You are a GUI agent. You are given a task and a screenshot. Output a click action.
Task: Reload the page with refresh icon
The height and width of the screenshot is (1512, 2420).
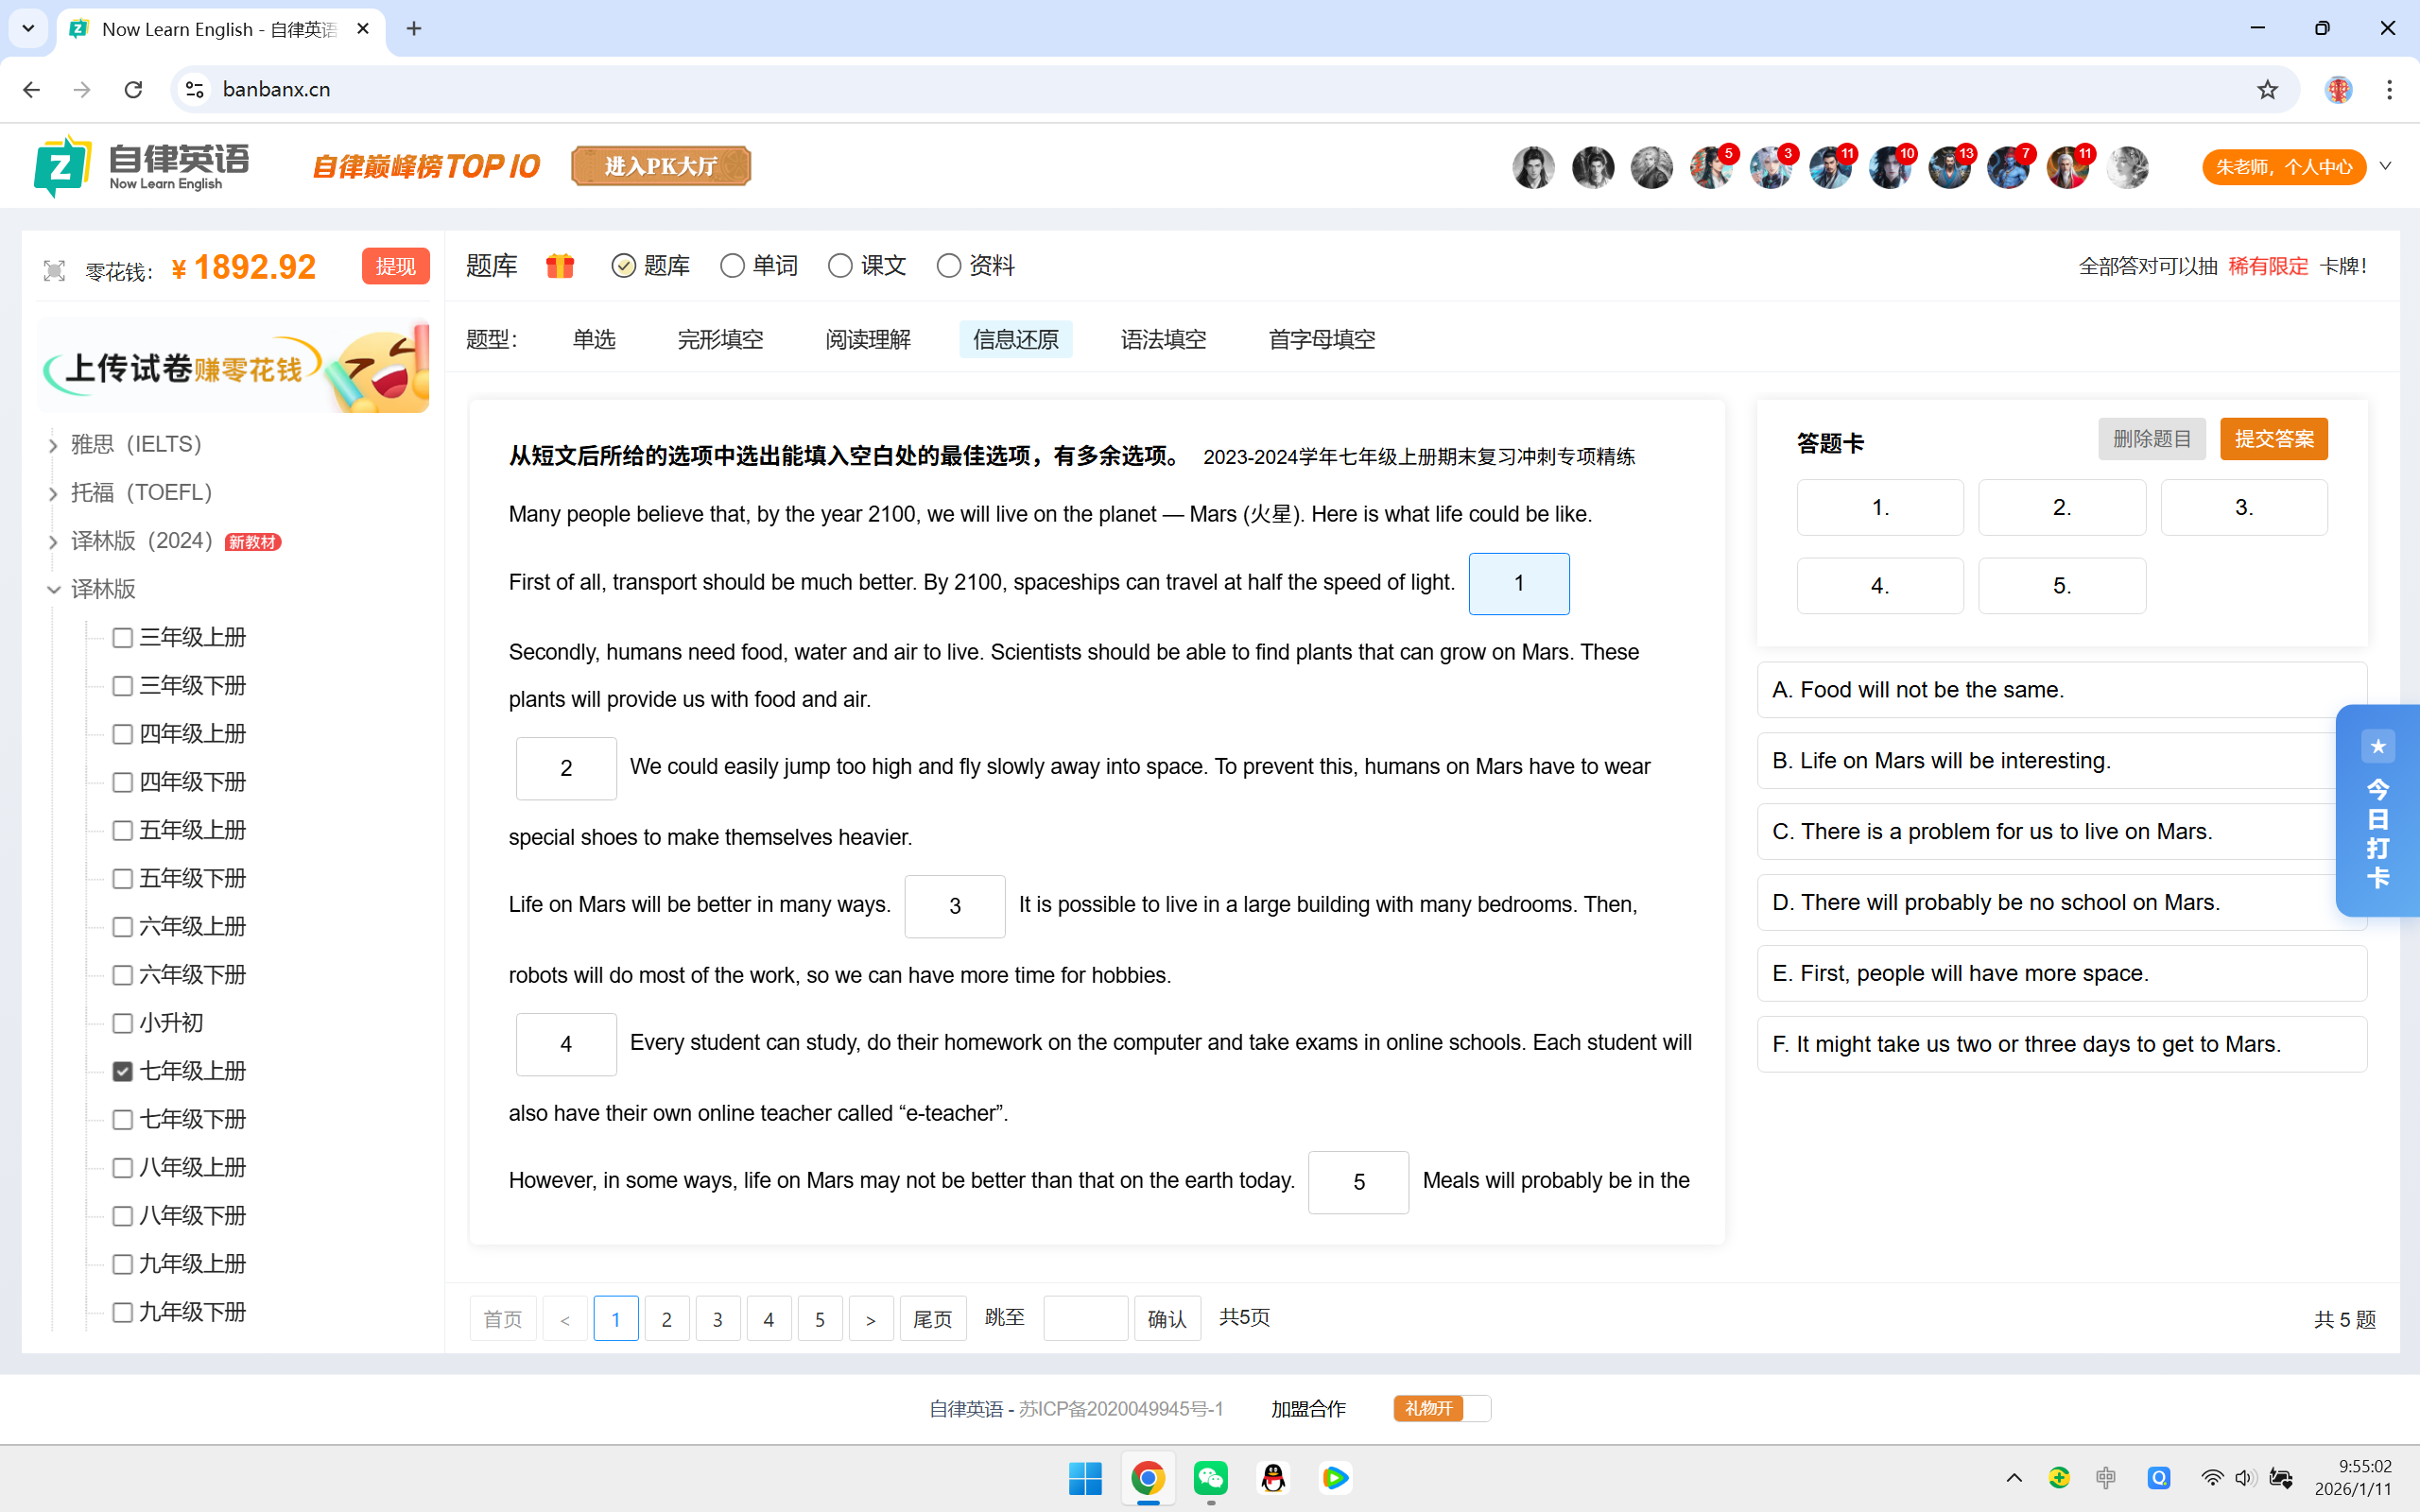tap(133, 90)
